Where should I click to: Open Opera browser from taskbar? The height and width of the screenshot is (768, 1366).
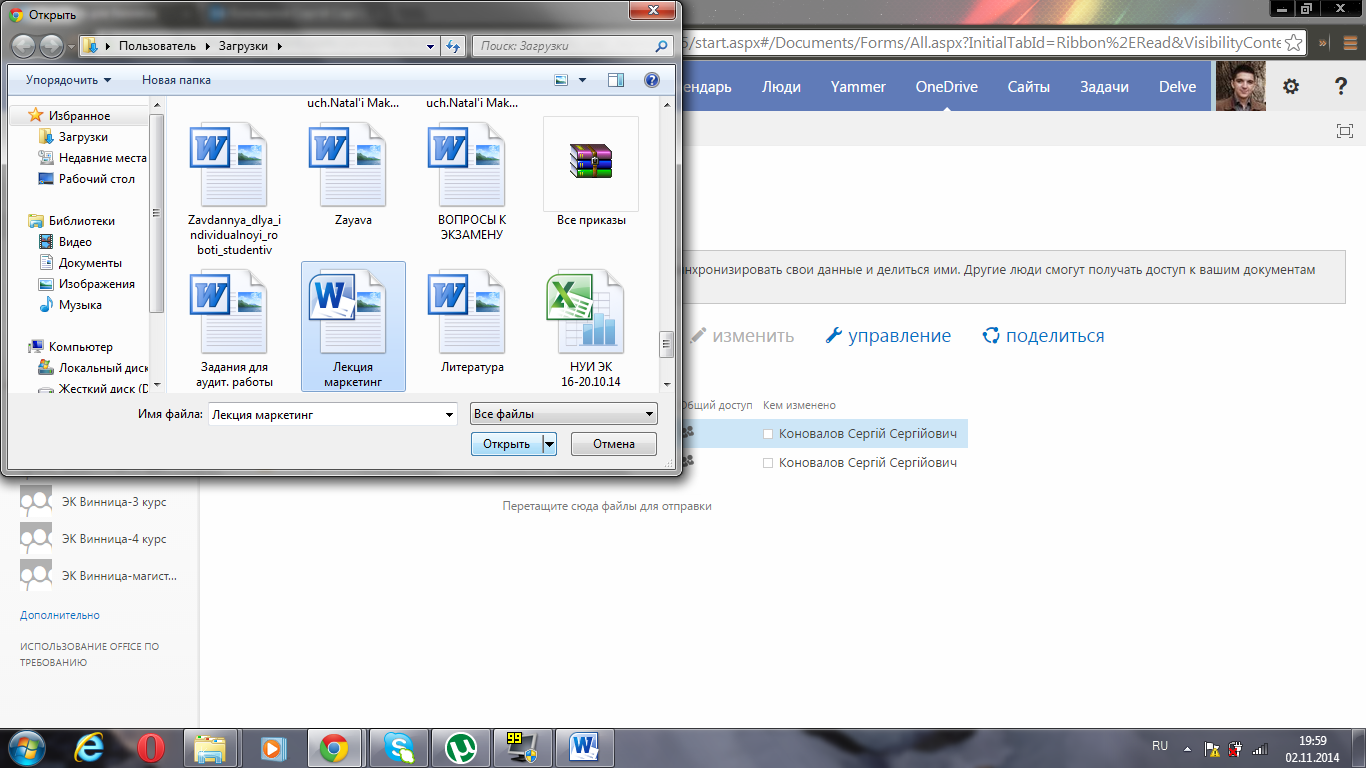151,747
